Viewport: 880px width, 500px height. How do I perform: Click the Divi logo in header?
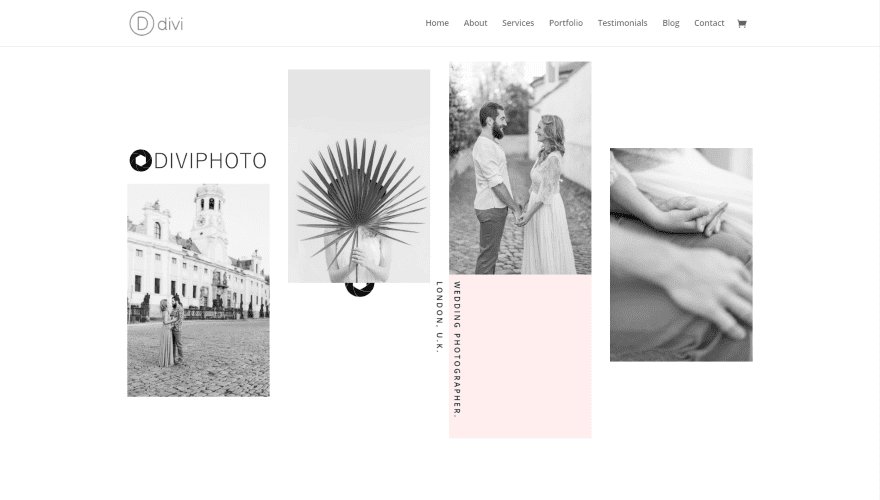tap(156, 24)
